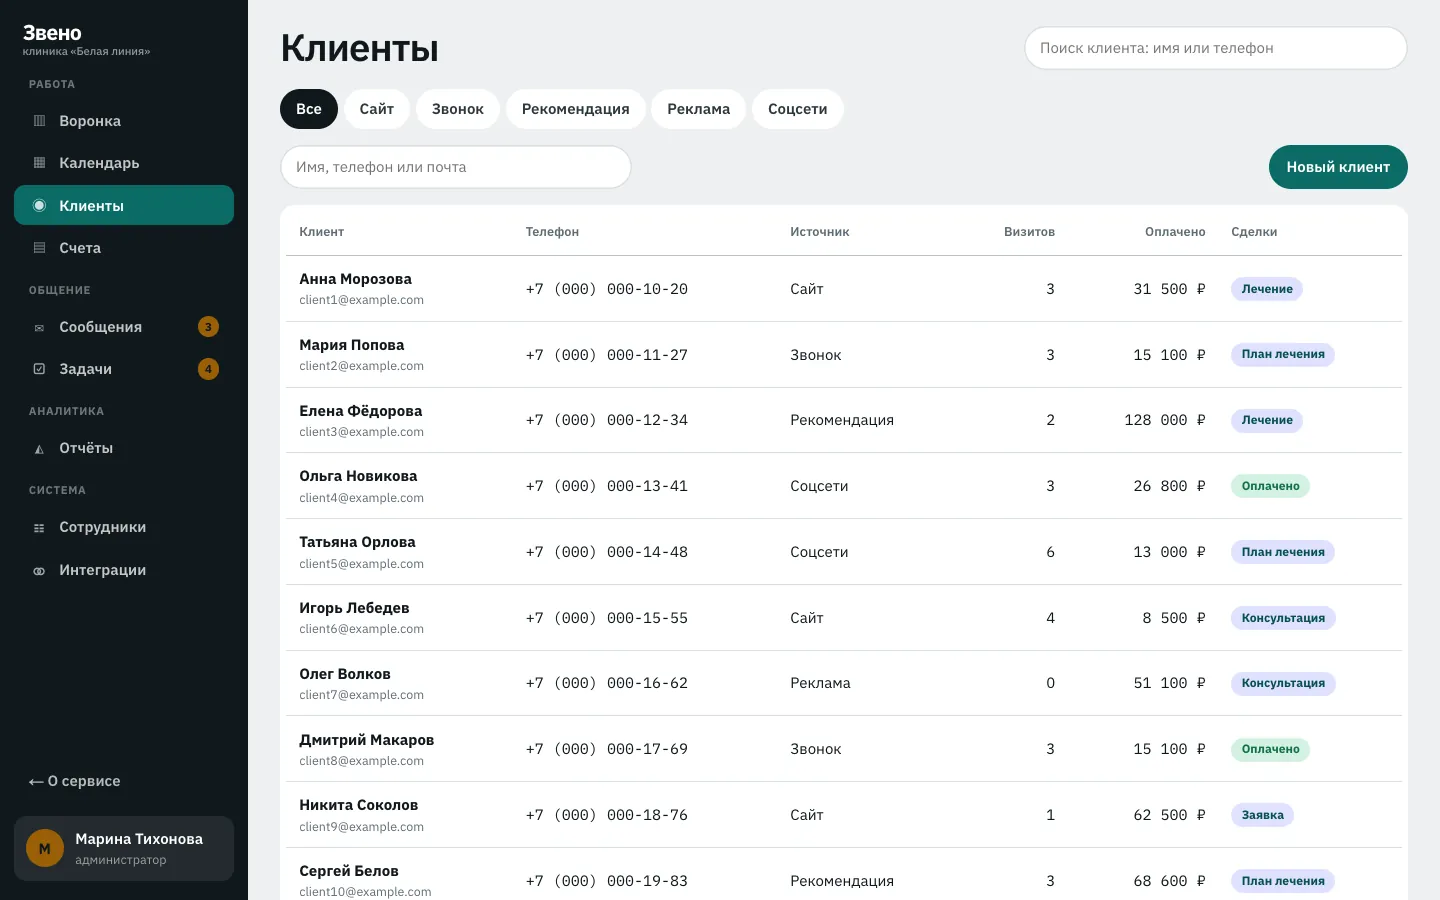Select the Все filter tab
The height and width of the screenshot is (900, 1440).
coord(309,109)
